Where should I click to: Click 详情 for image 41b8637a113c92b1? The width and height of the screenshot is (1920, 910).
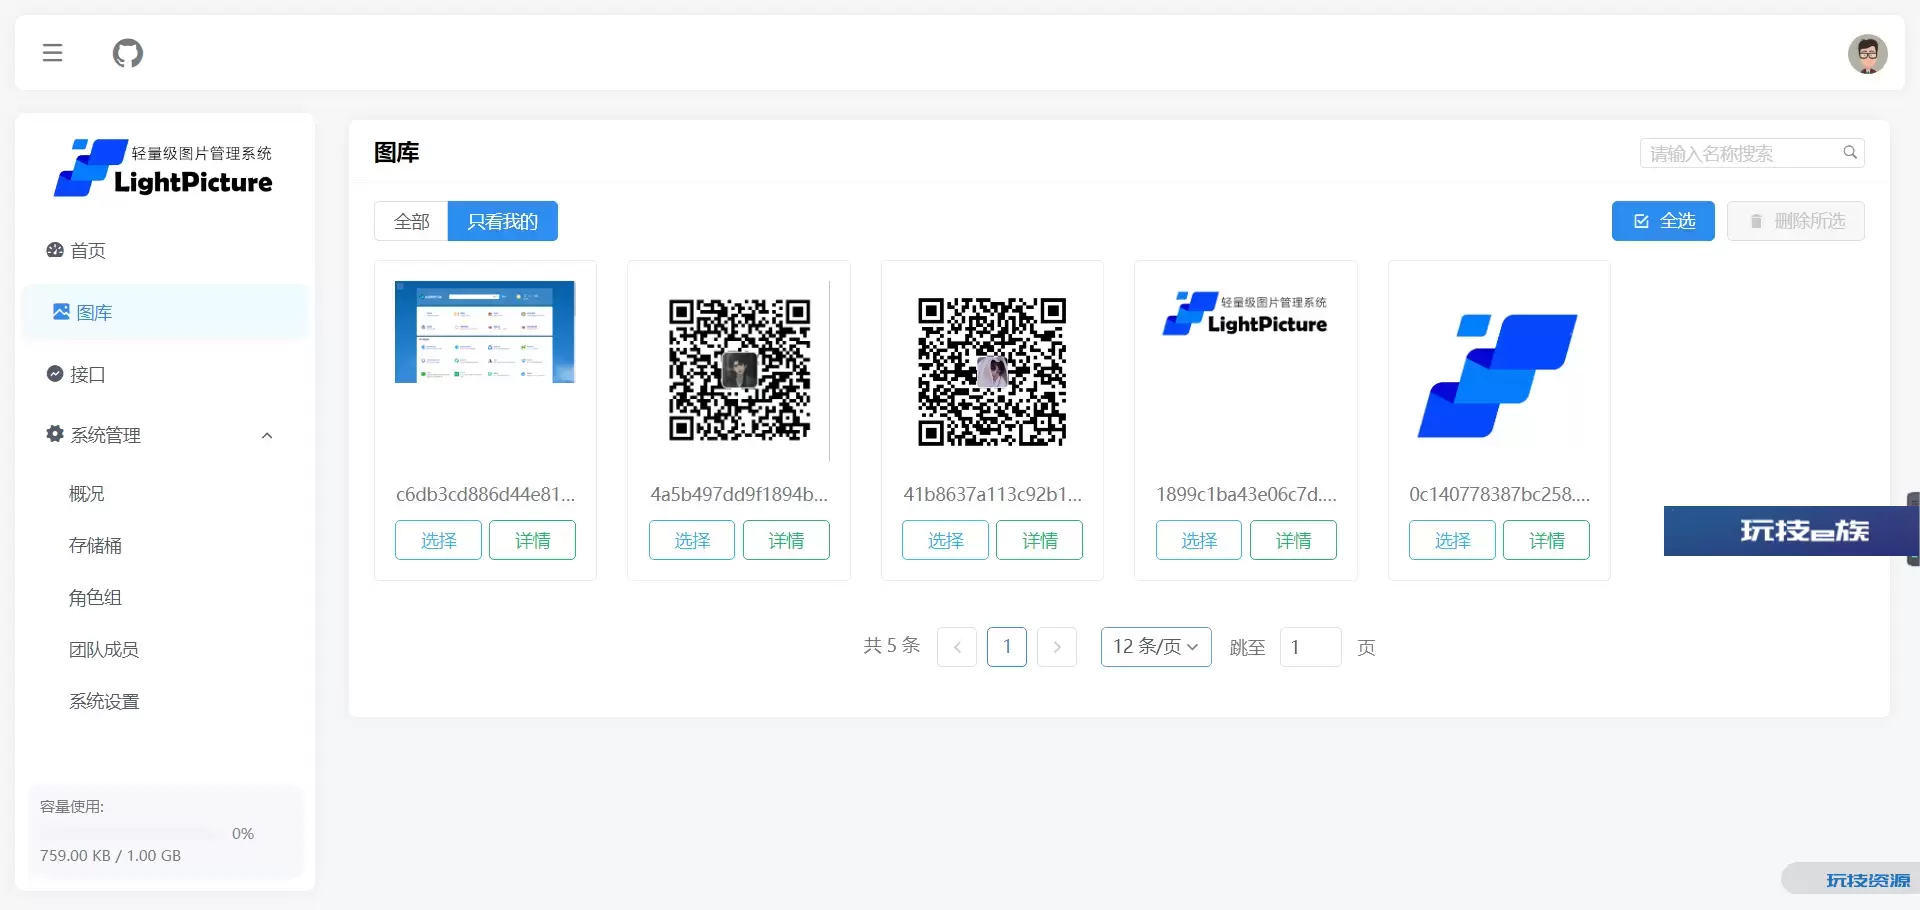1039,540
